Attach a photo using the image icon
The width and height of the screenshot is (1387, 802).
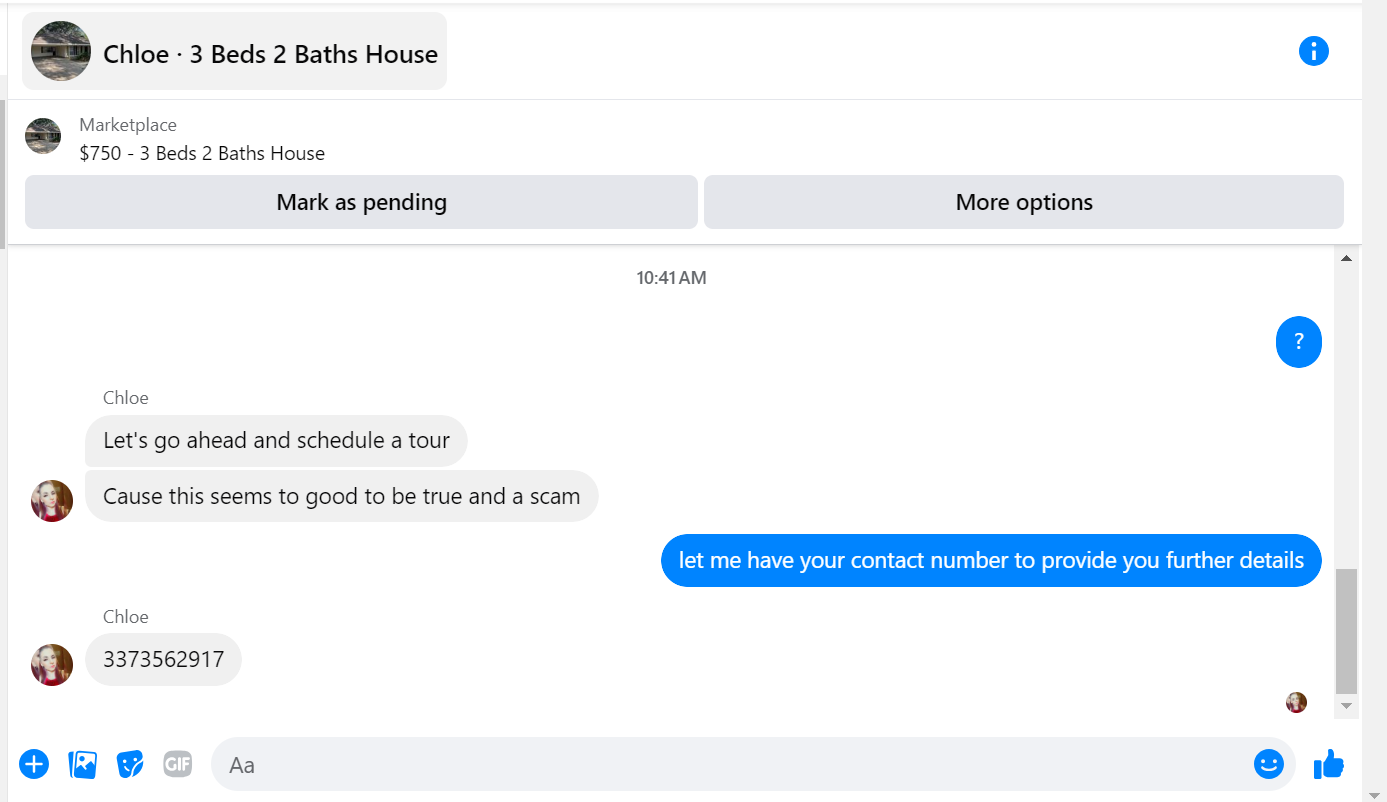pyautogui.click(x=82, y=765)
